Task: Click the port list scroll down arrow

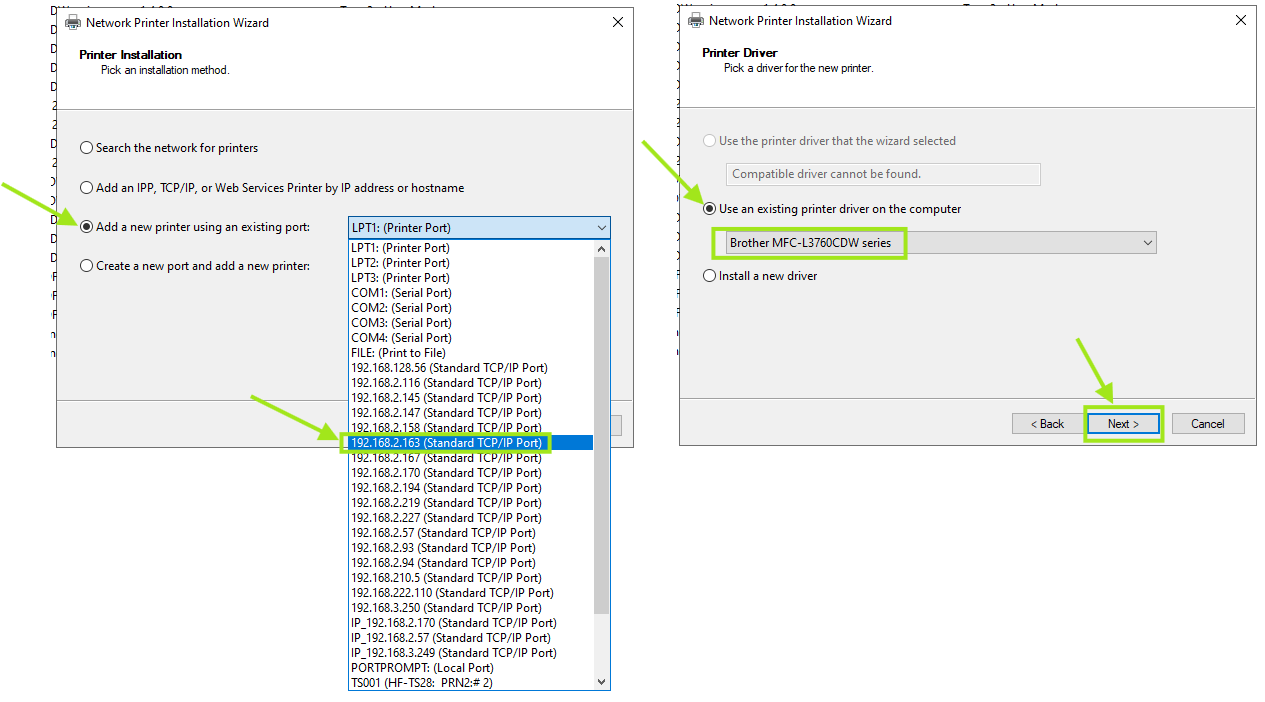Action: click(x=601, y=682)
